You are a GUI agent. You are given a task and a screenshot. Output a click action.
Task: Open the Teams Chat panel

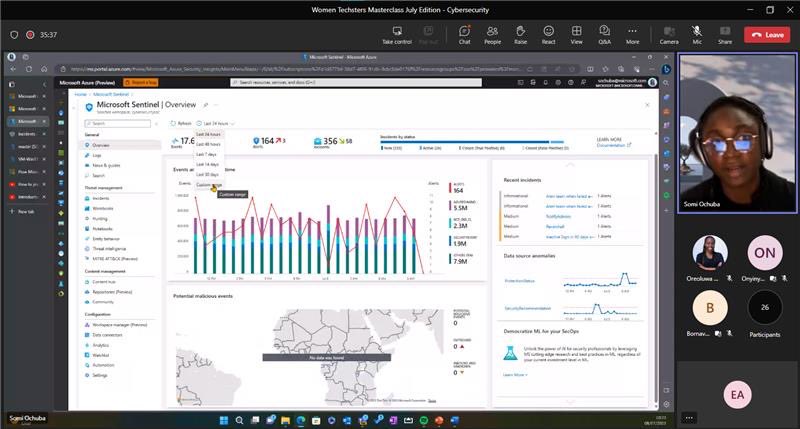[464, 35]
